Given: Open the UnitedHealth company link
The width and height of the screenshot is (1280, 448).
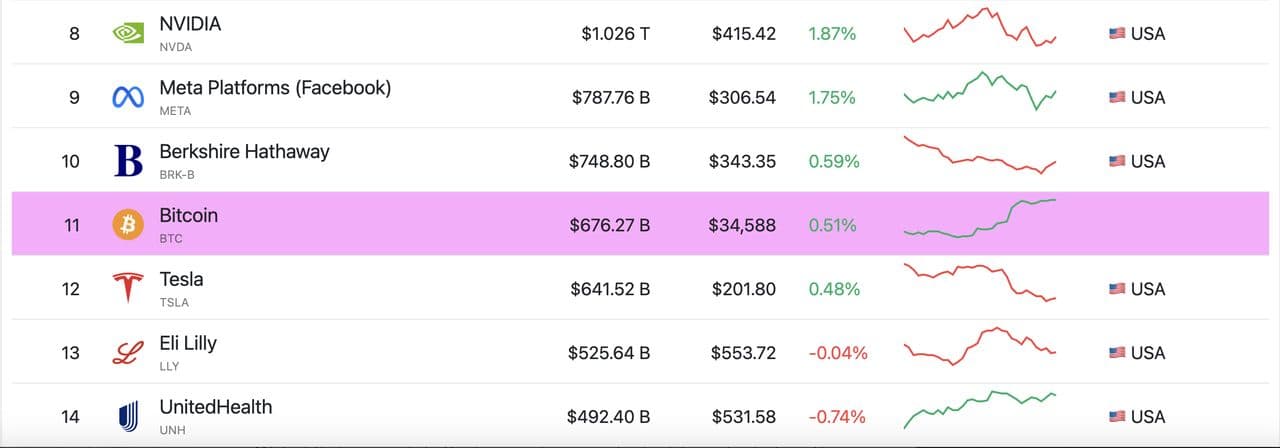Looking at the screenshot, I should pyautogui.click(x=215, y=407).
